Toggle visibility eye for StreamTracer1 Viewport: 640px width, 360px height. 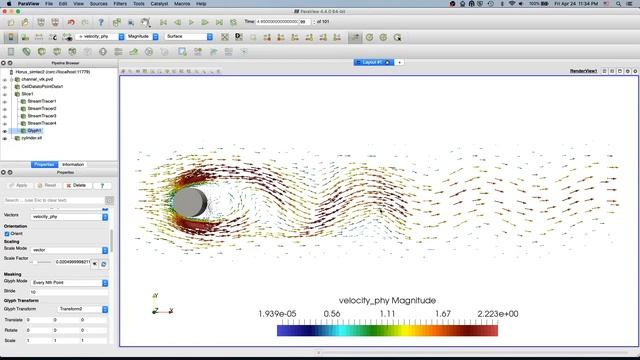pyautogui.click(x=4, y=102)
